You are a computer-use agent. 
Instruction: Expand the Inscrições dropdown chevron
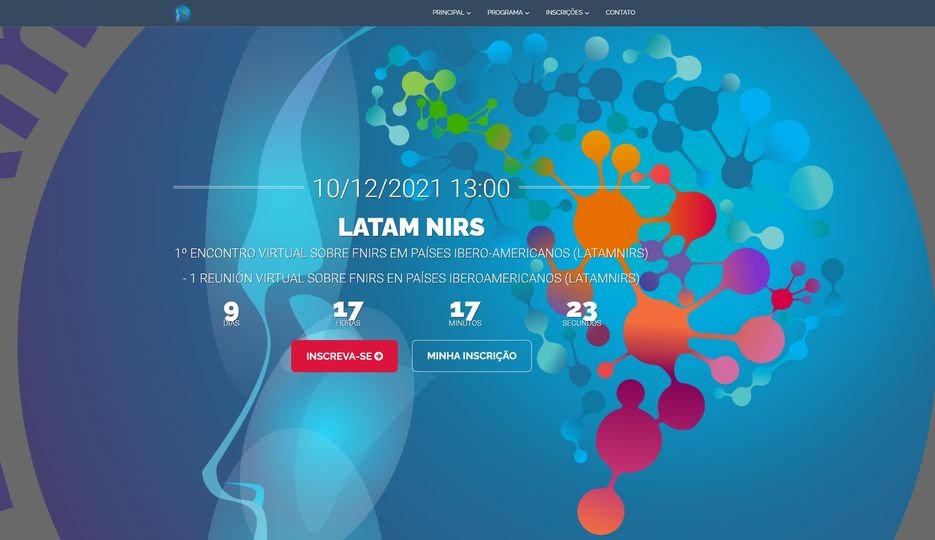click(x=587, y=13)
